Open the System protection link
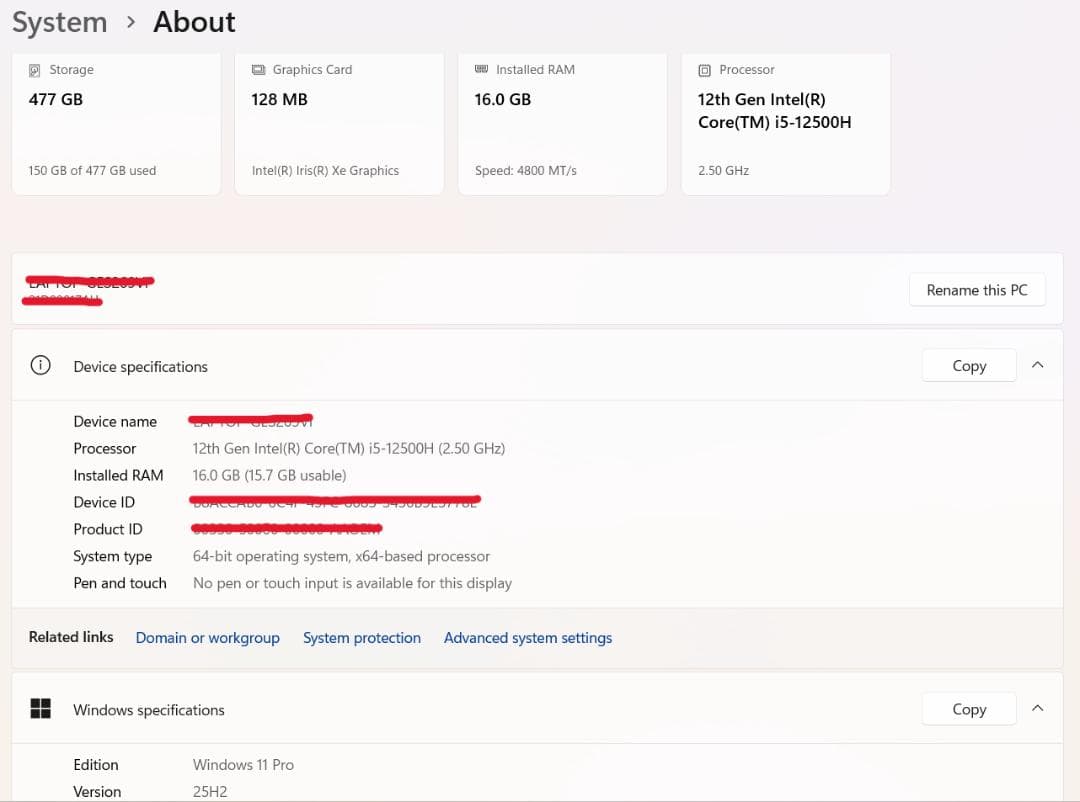 tap(361, 638)
